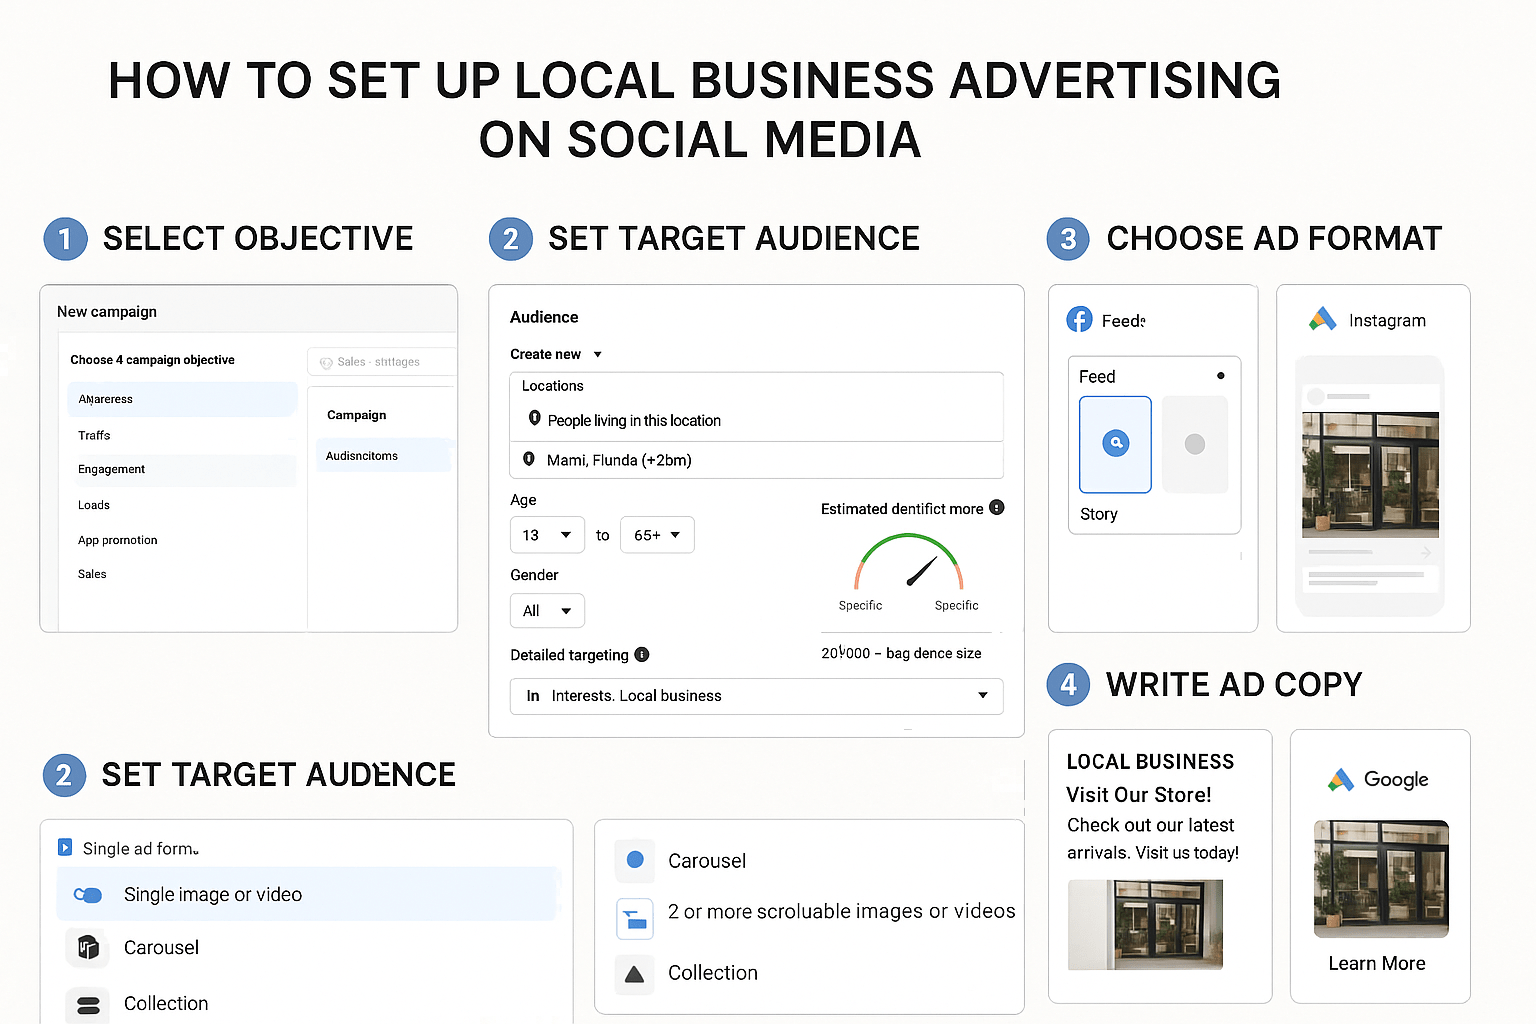
Task: Click the triangle icon beside Collection
Action: (634, 973)
